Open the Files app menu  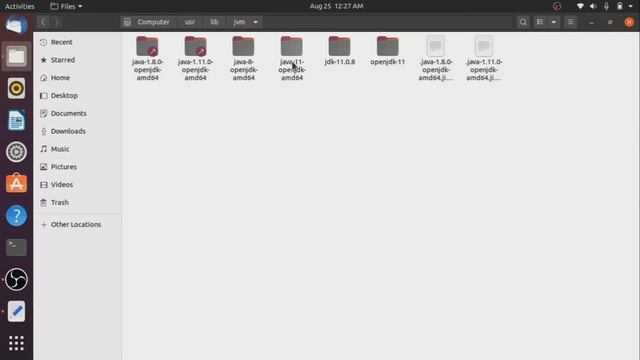click(x=66, y=6)
